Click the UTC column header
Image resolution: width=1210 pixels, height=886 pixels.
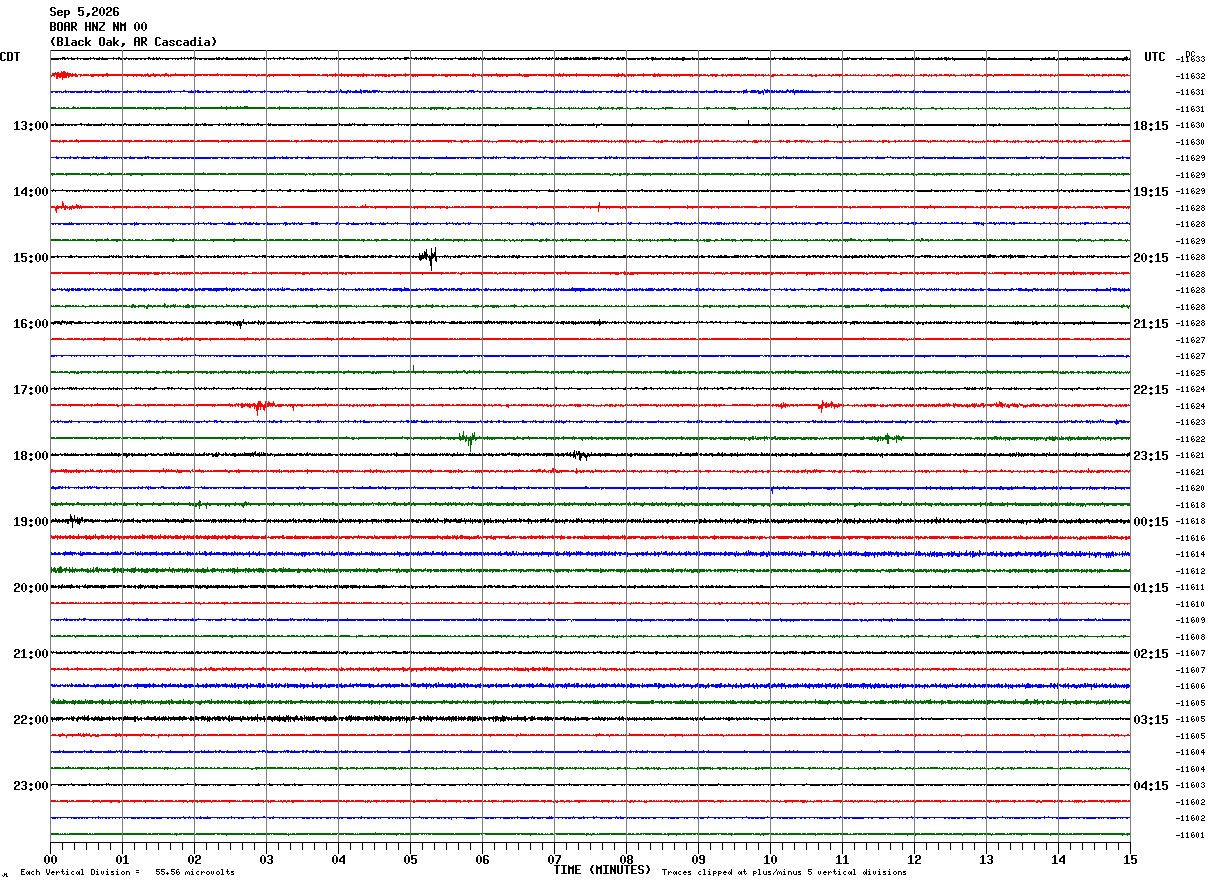click(1155, 57)
